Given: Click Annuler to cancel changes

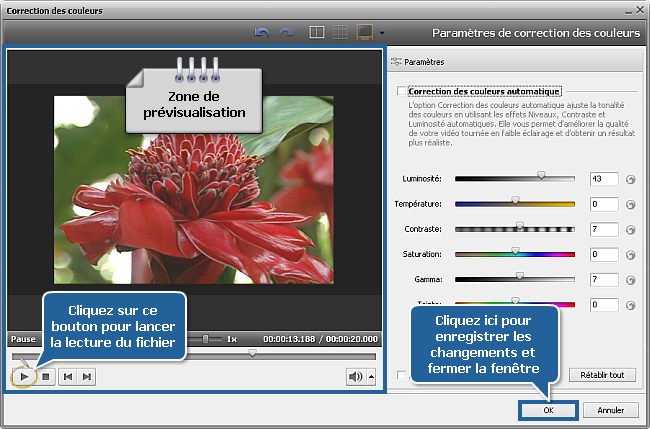Looking at the screenshot, I should pos(610,410).
